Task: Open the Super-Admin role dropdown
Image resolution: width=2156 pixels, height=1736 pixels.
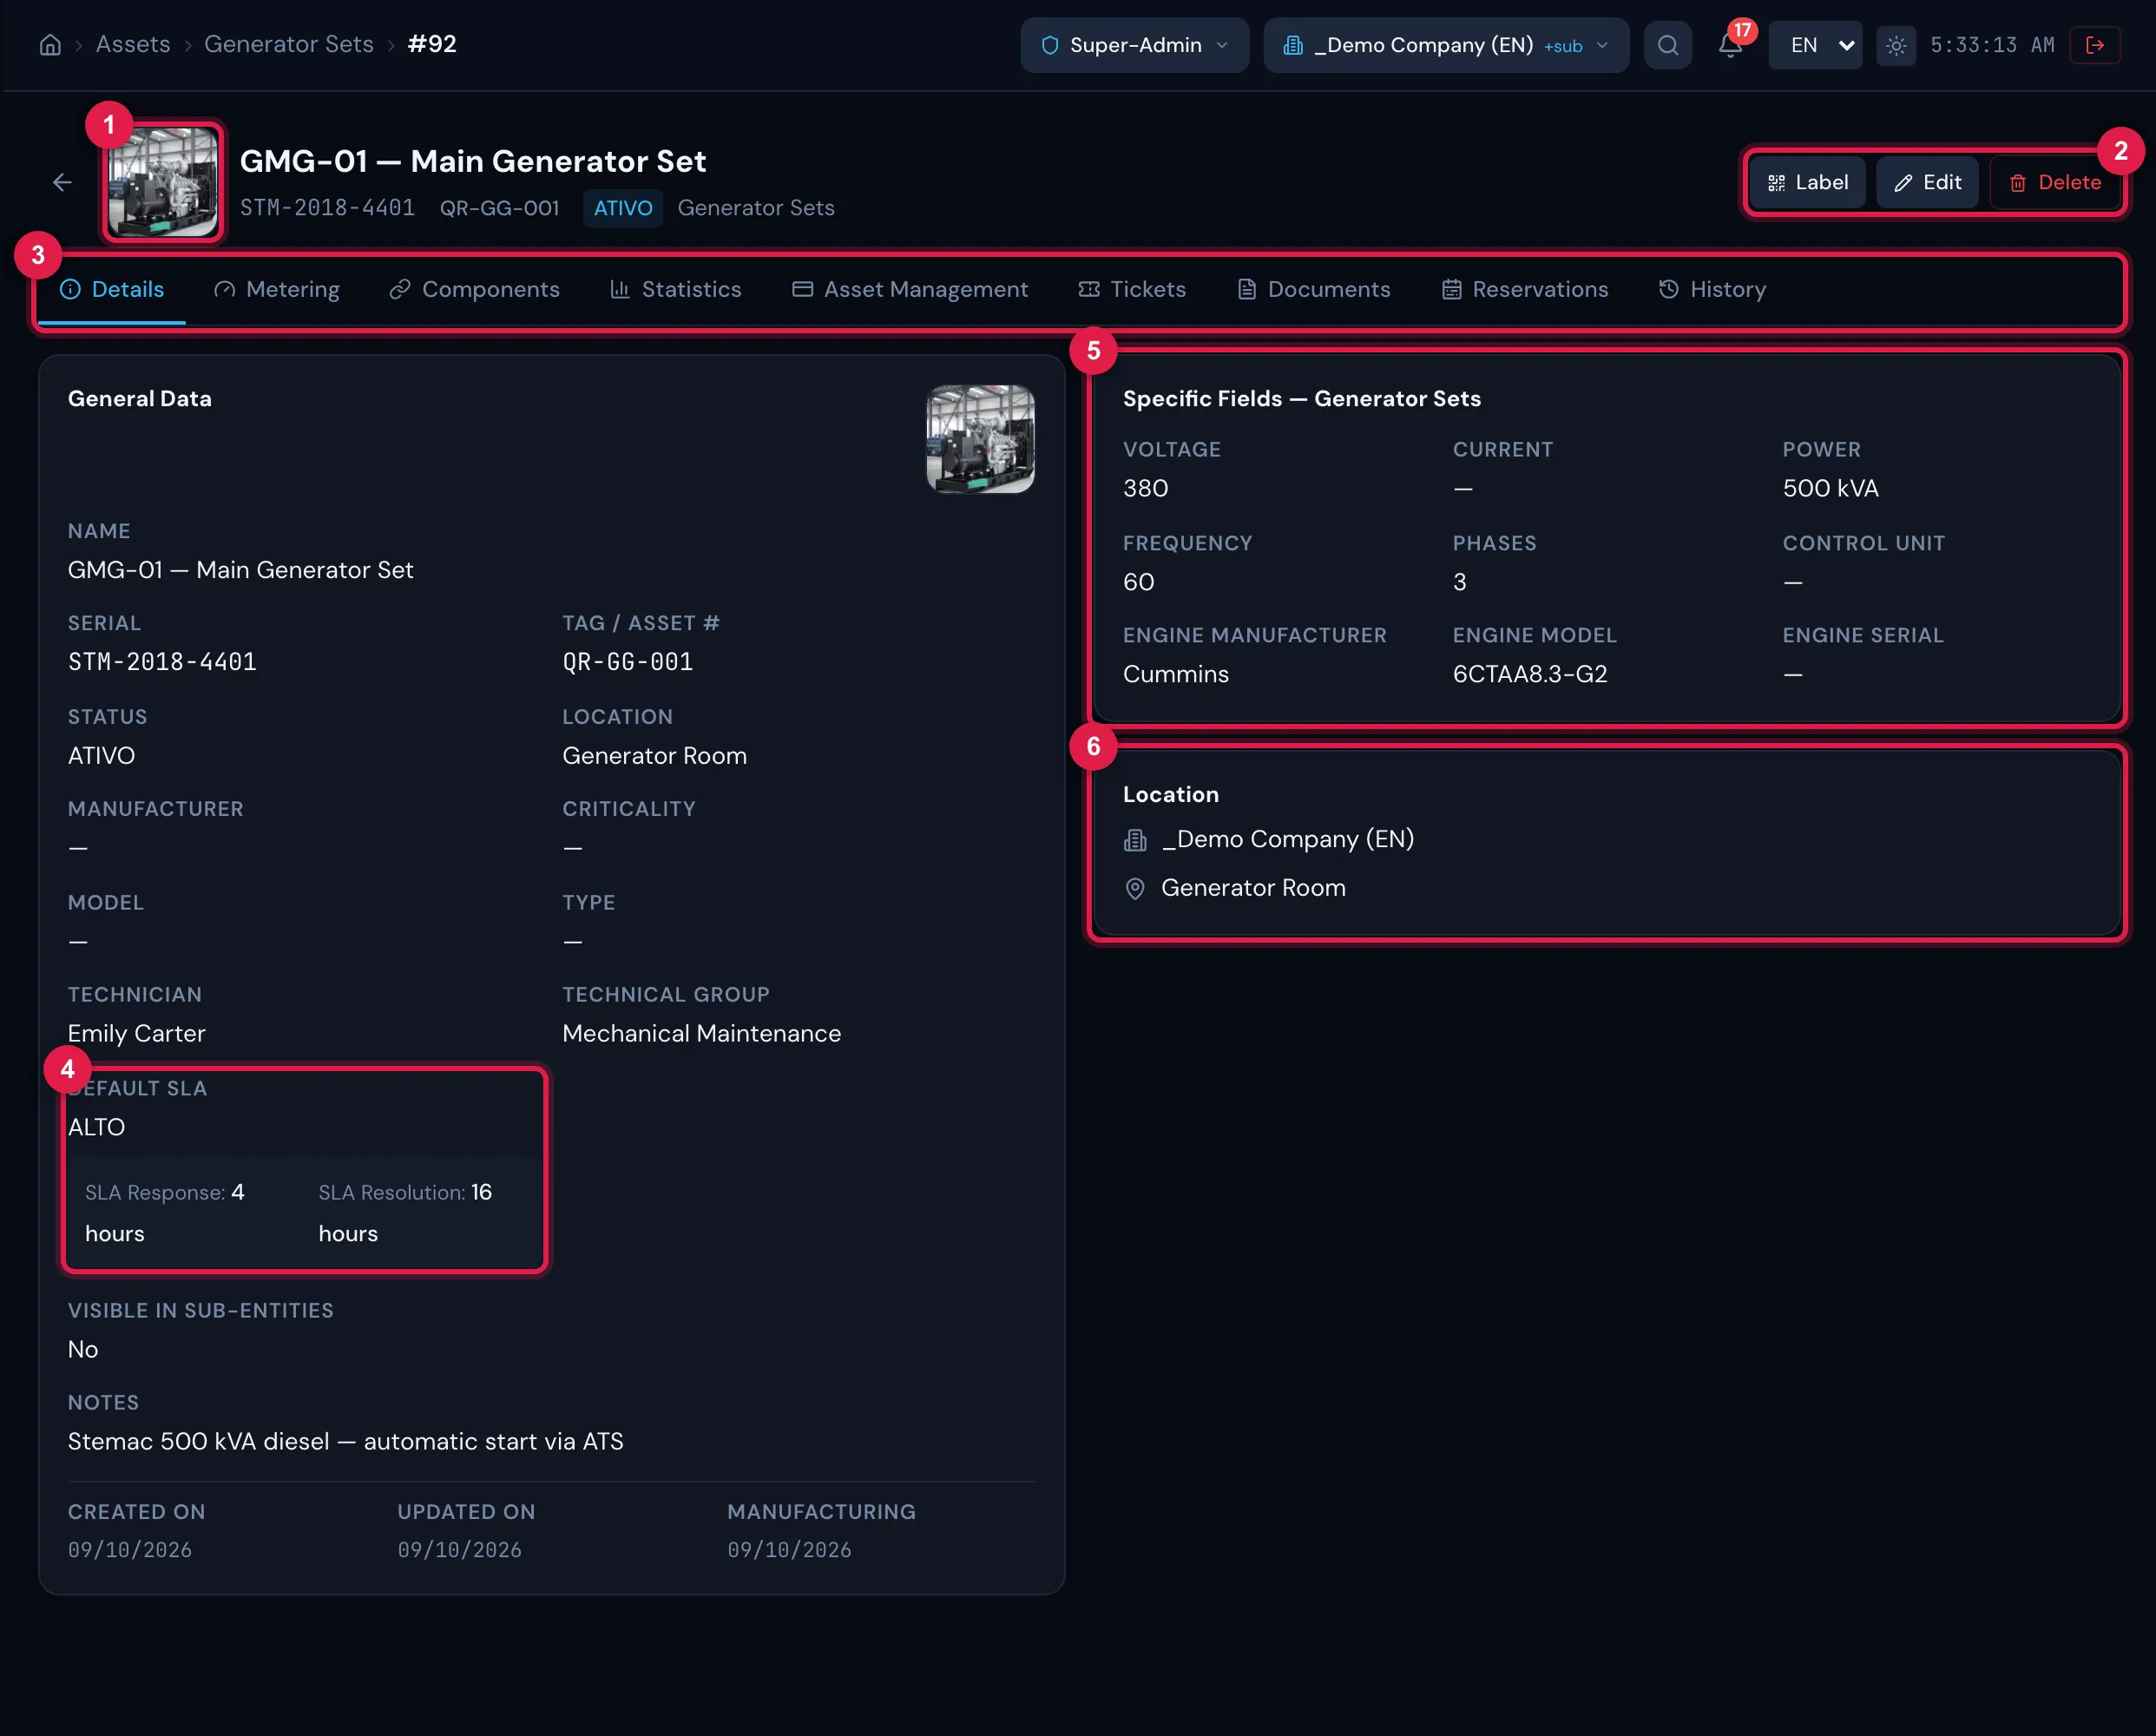Action: point(1134,45)
